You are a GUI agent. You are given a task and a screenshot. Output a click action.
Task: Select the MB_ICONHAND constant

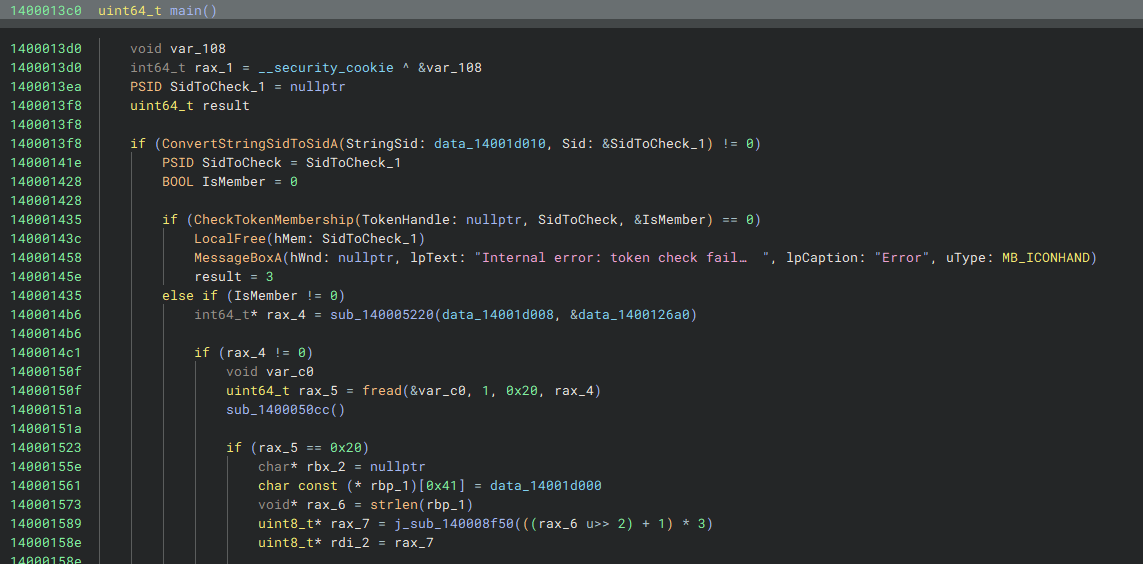coord(1047,258)
